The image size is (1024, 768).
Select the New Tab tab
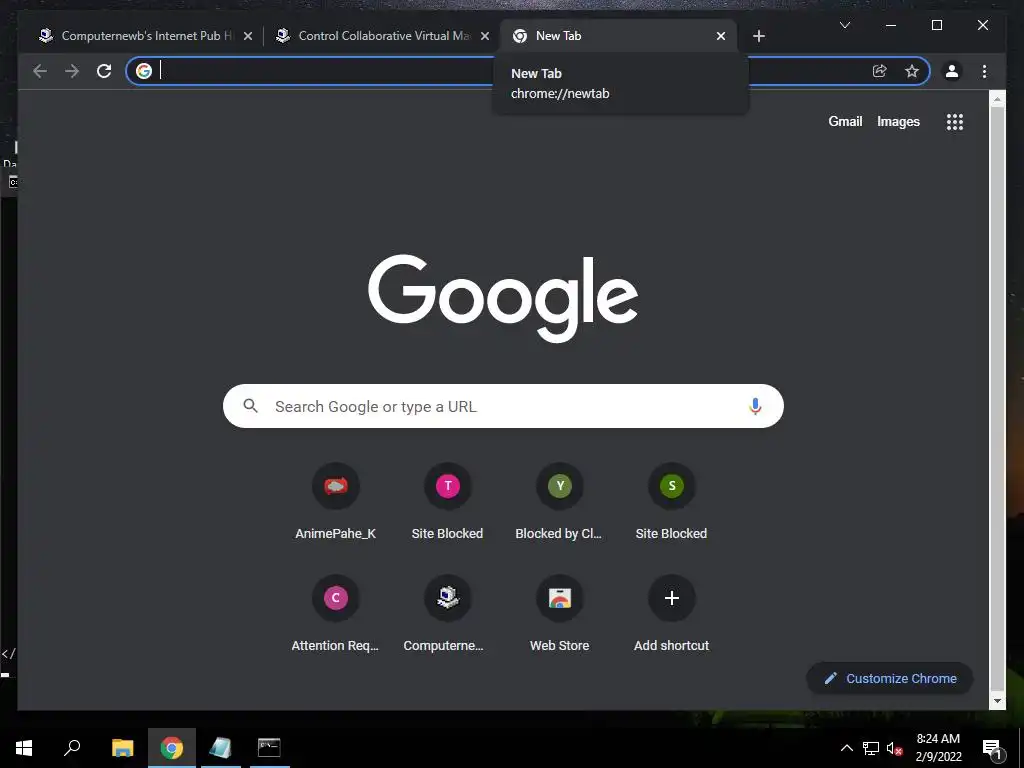[x=618, y=36]
